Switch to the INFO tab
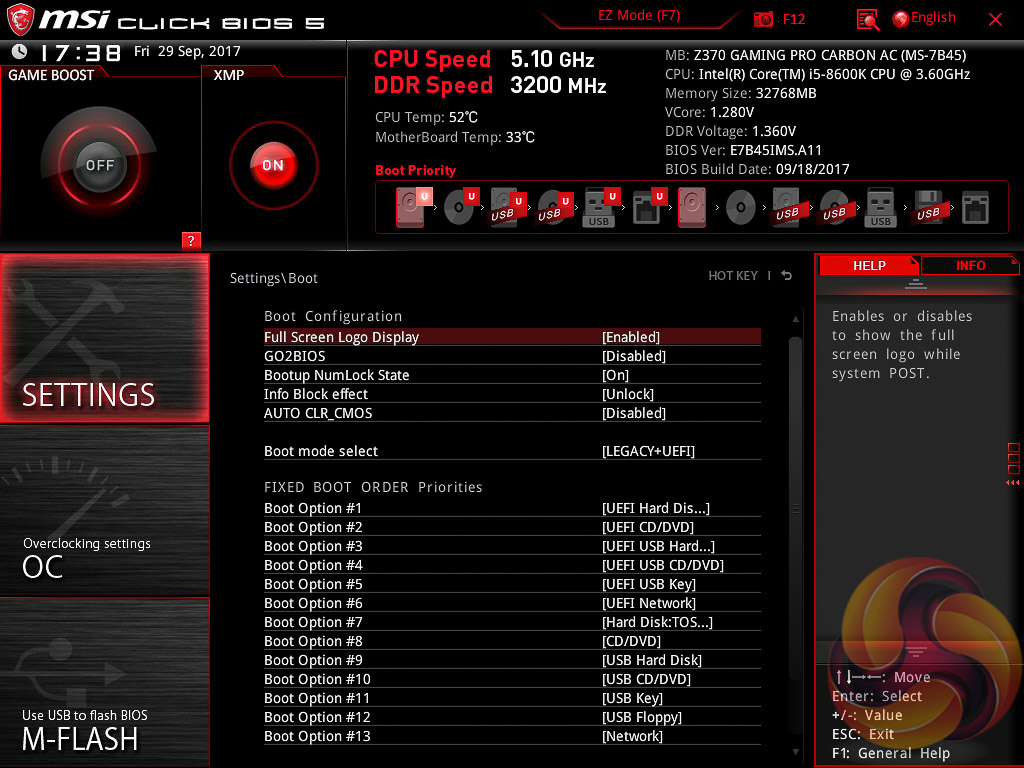 point(970,265)
